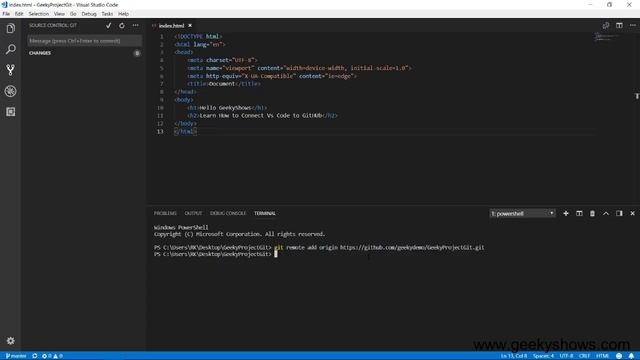Click line 11 h2 Learn How to Connect text
640x360 pixels.
coord(261,116)
